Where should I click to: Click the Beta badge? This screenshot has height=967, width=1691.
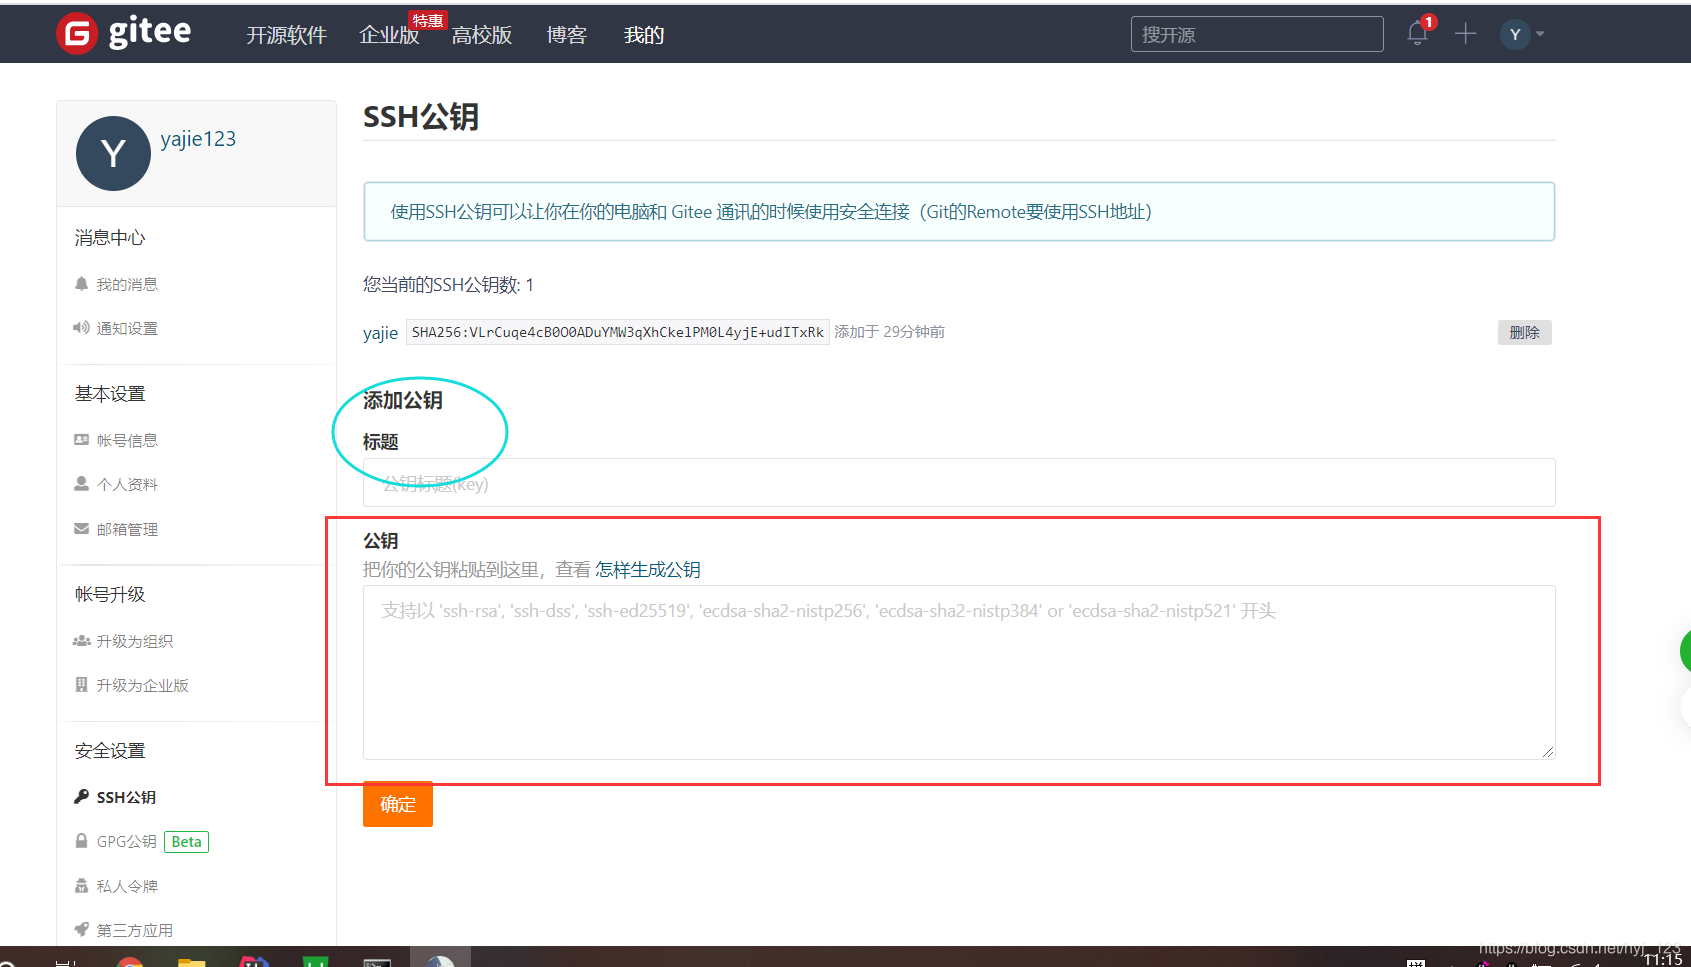[186, 842]
